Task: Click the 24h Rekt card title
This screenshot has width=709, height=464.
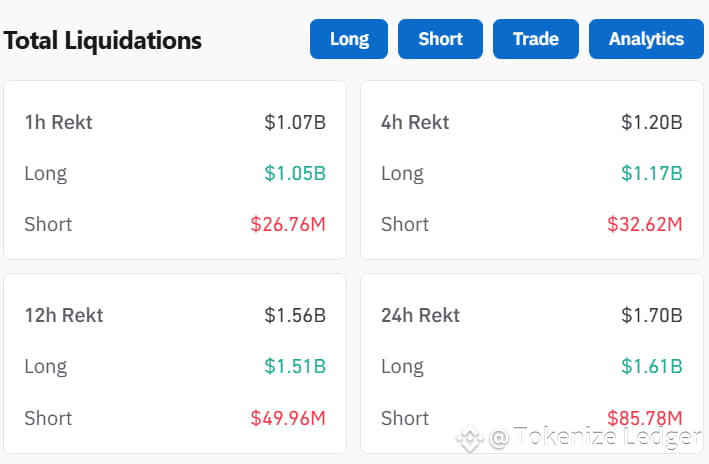Action: (x=421, y=315)
